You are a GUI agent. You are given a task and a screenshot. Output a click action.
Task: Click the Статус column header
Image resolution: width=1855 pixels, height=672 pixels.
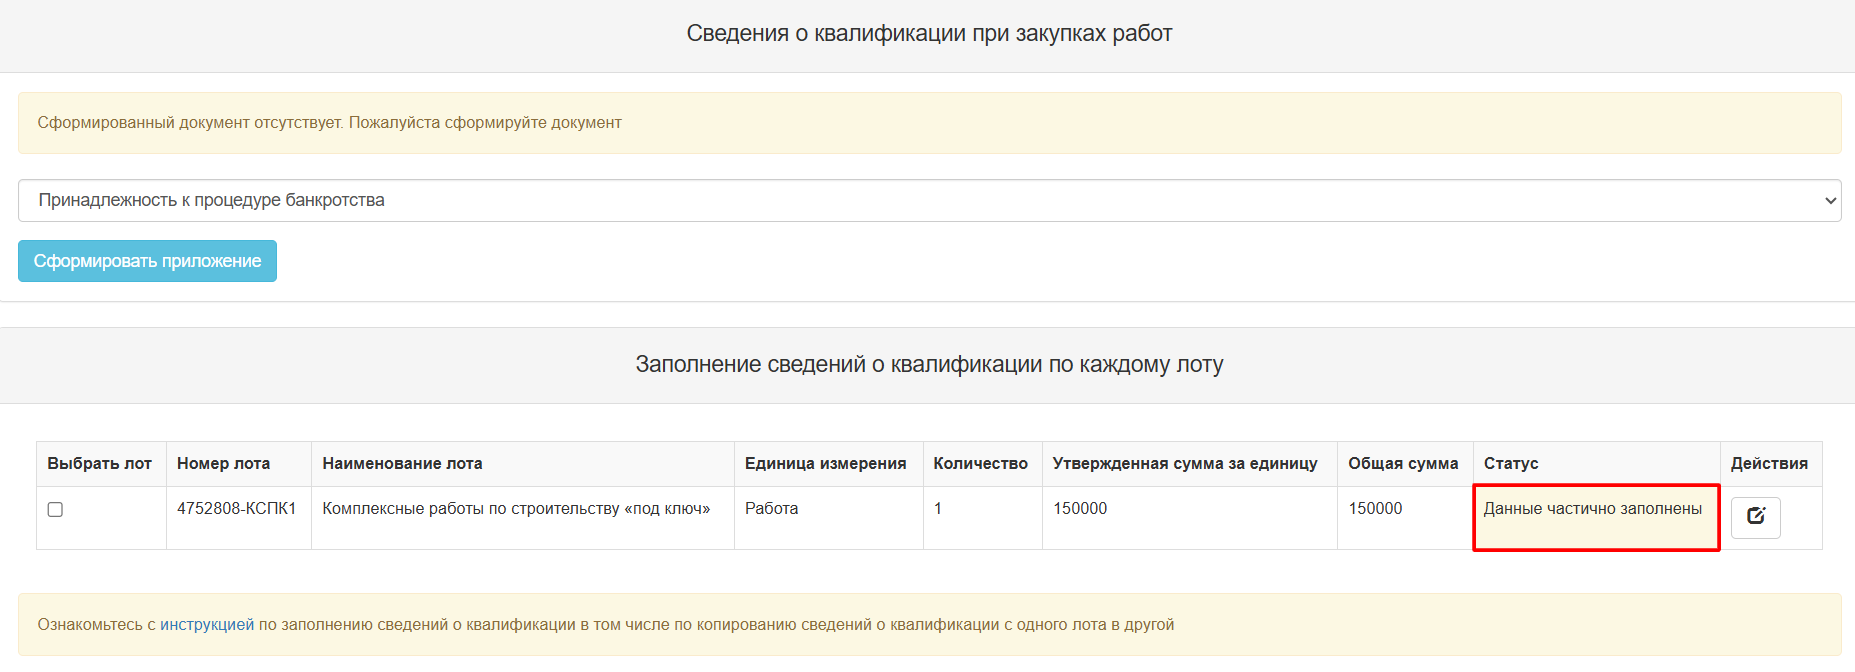click(1511, 464)
